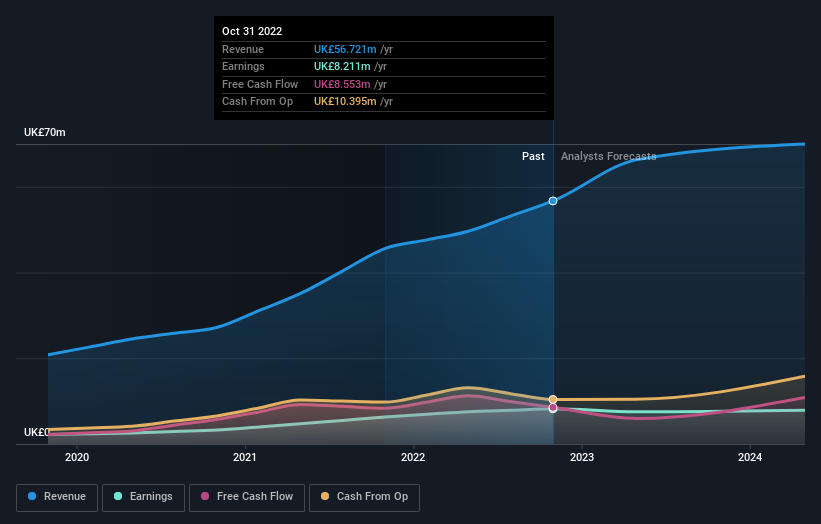Click the UK£0 y-axis label
821x524 pixels.
pos(36,432)
